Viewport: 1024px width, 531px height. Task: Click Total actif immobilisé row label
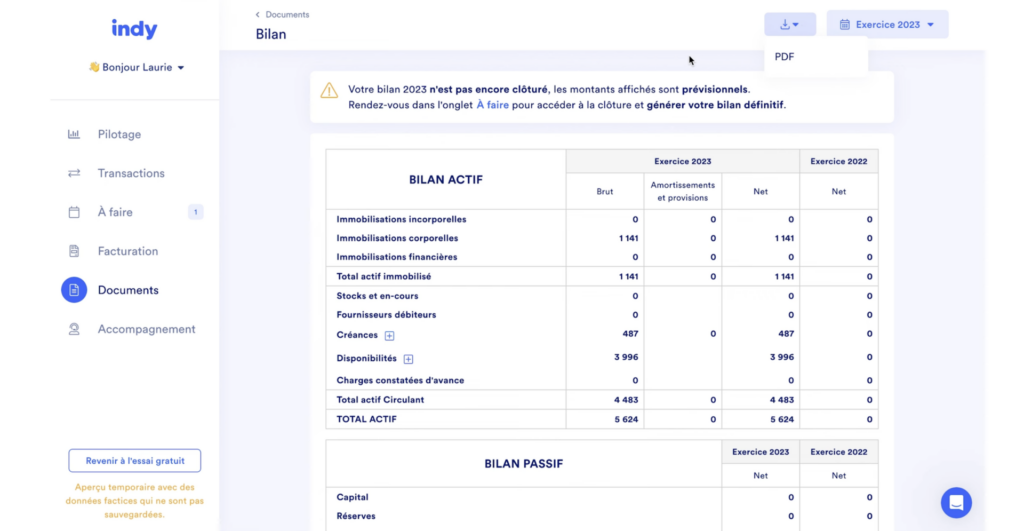point(383,277)
